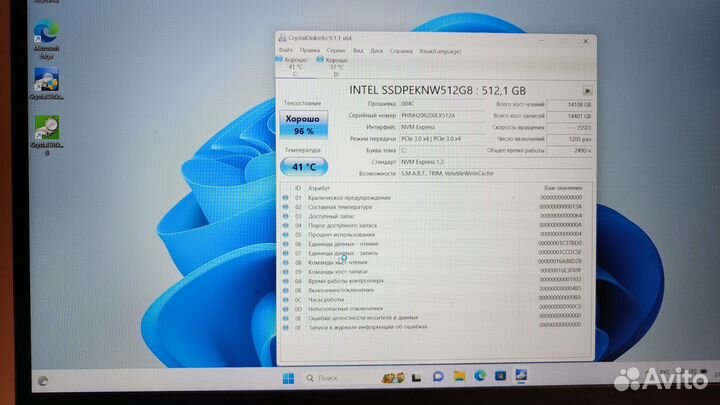Click power-on count value 1205 раз
720x405 pixels.
(569, 139)
